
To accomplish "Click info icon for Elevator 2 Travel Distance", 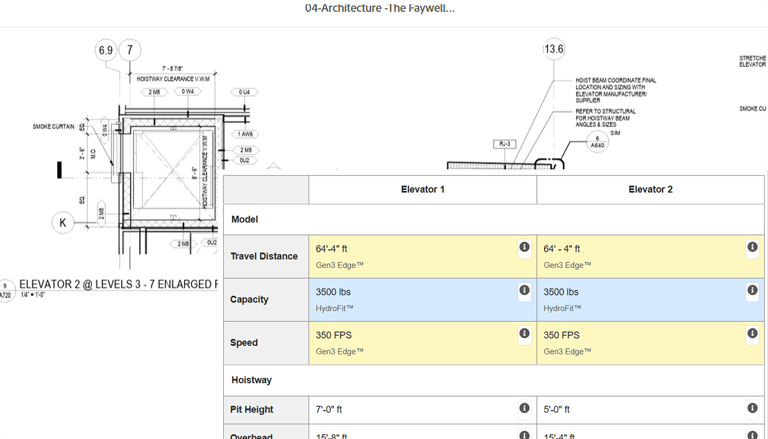I will point(752,247).
